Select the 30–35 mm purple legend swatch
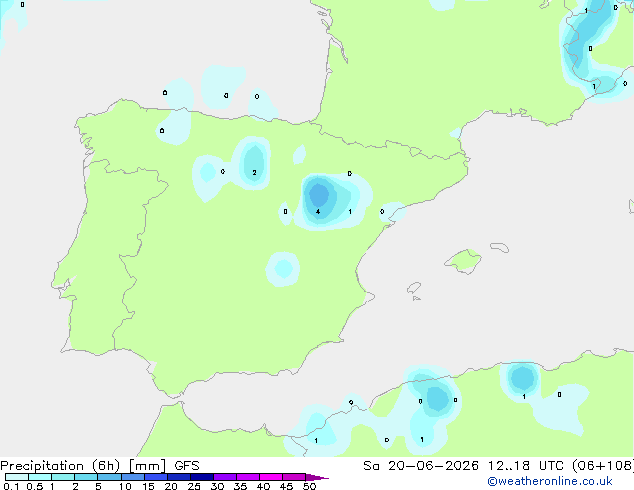The height and width of the screenshot is (490, 634). (225, 477)
